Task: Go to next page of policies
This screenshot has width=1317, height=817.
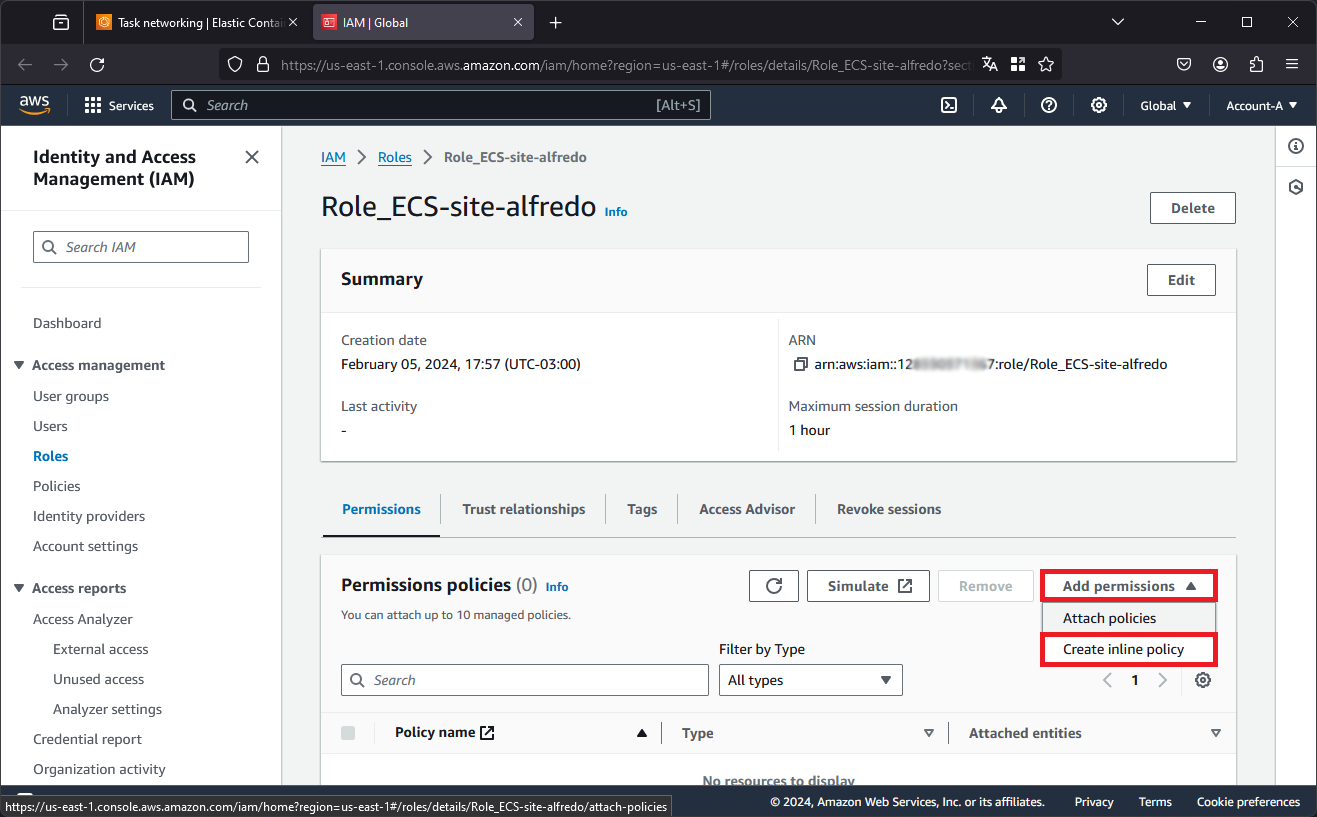Action: tap(1162, 680)
